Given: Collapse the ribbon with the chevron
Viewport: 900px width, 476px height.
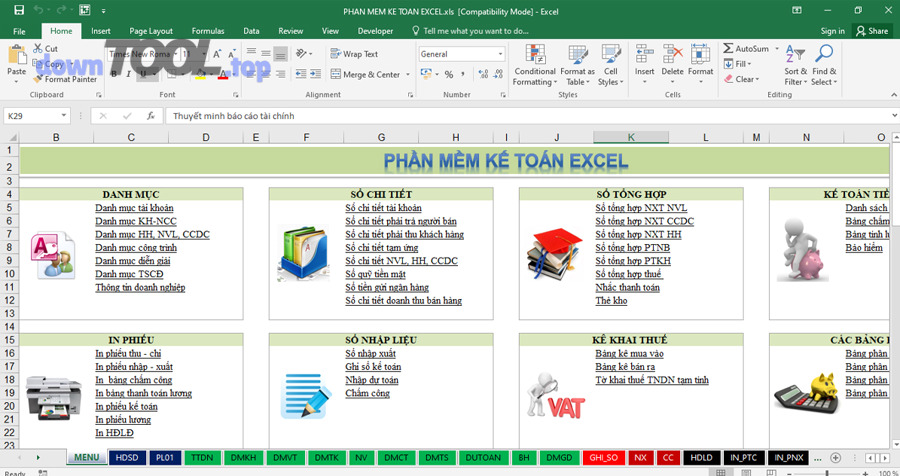Looking at the screenshot, I should pos(894,95).
